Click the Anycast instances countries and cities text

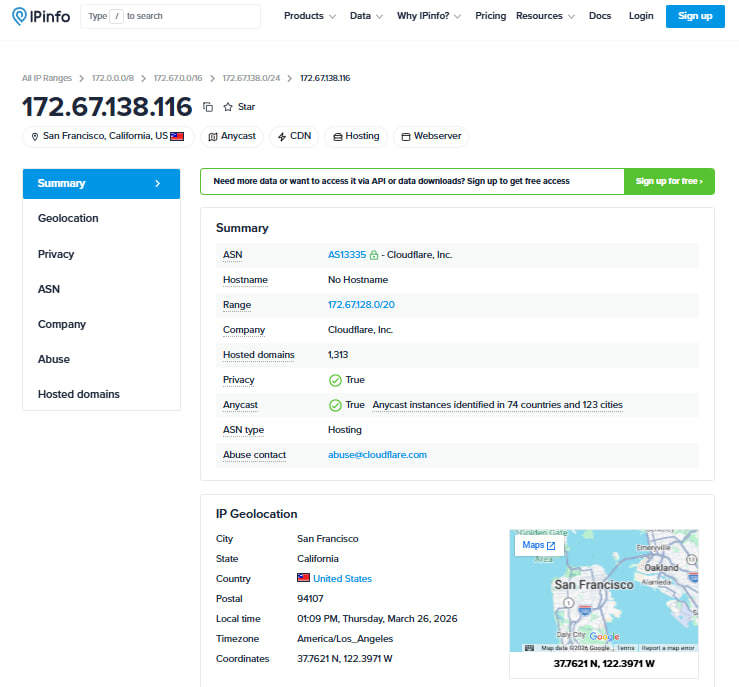click(497, 405)
